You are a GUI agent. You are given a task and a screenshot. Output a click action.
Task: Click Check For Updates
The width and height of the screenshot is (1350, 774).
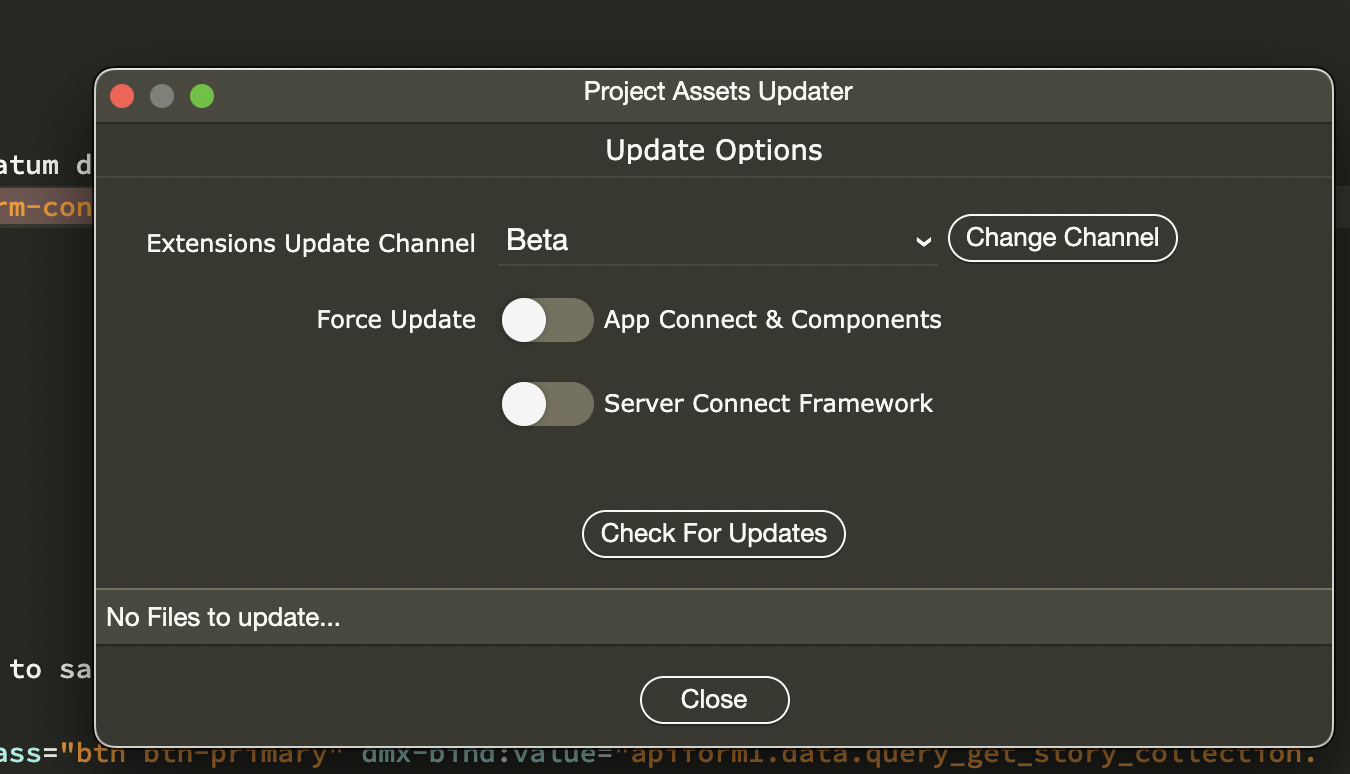coord(714,534)
